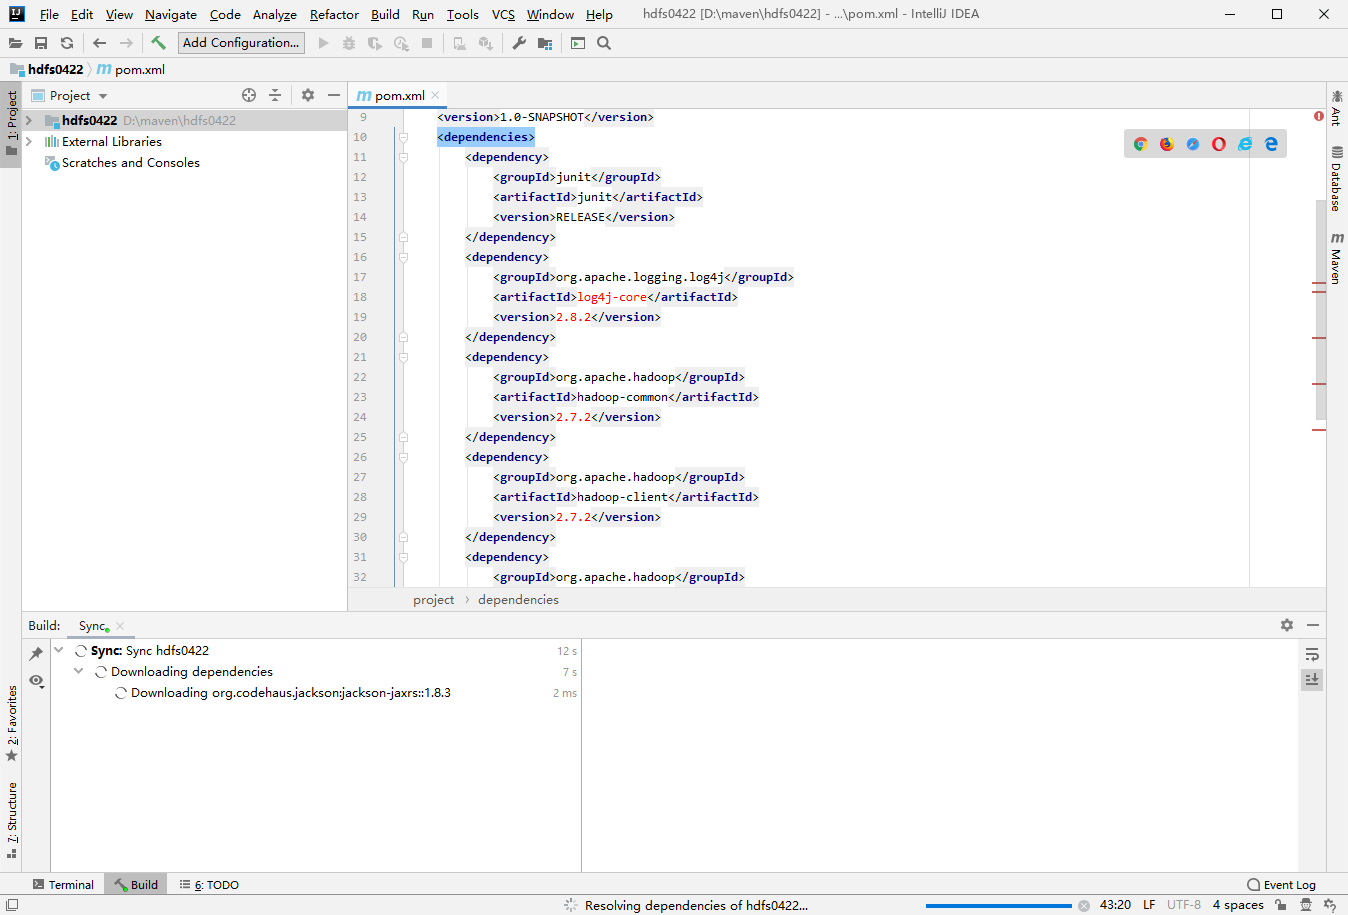The width and height of the screenshot is (1348, 915).
Task: Click the project breadcrumb
Action: click(433, 600)
